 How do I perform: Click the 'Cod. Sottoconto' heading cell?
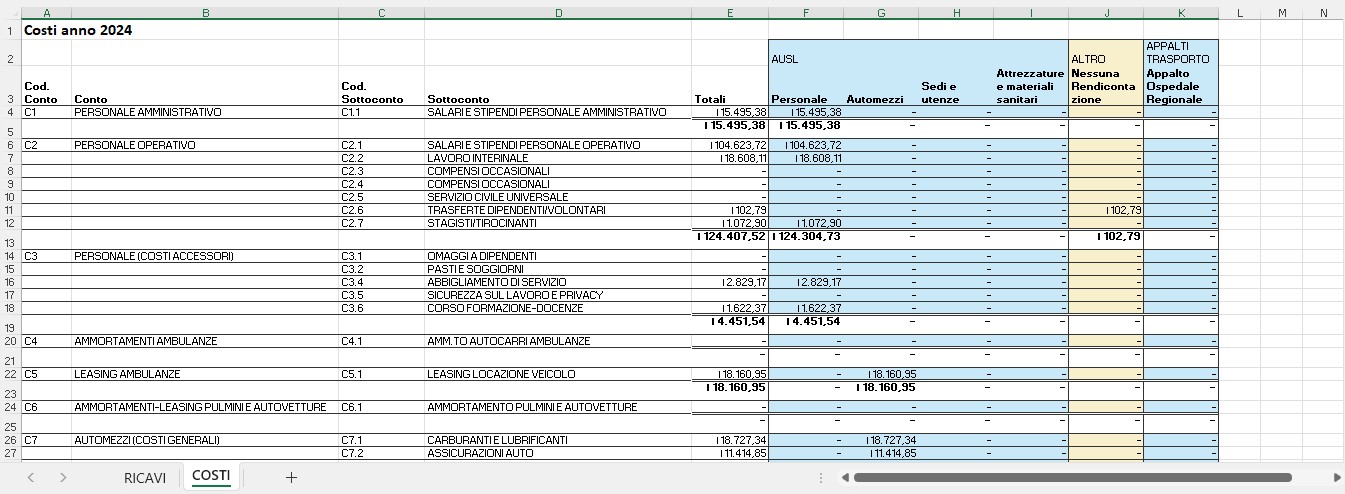[x=382, y=86]
